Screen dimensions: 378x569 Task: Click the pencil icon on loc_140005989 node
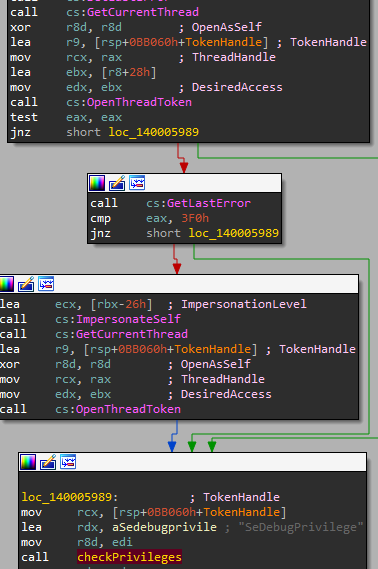pos(48,462)
